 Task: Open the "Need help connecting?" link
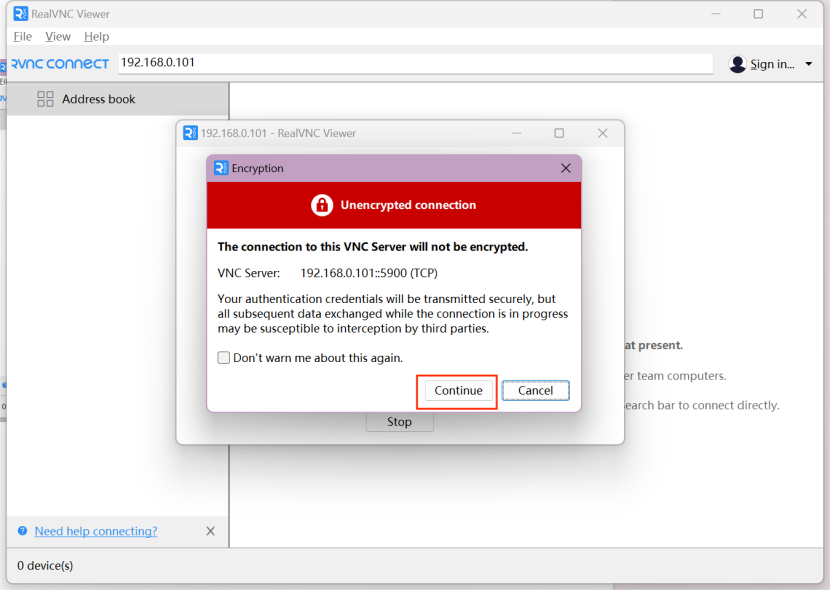click(95, 531)
